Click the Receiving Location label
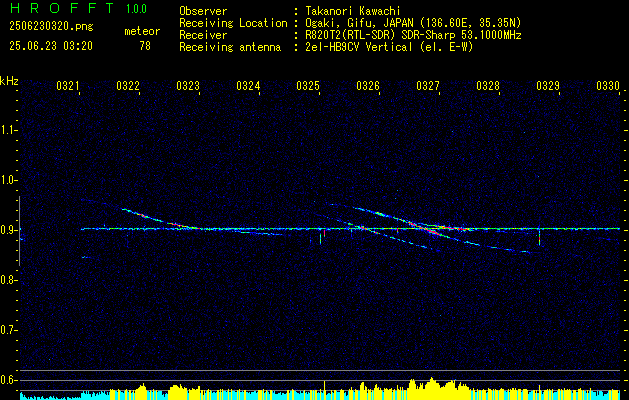The height and width of the screenshot is (400, 629). tap(233, 23)
